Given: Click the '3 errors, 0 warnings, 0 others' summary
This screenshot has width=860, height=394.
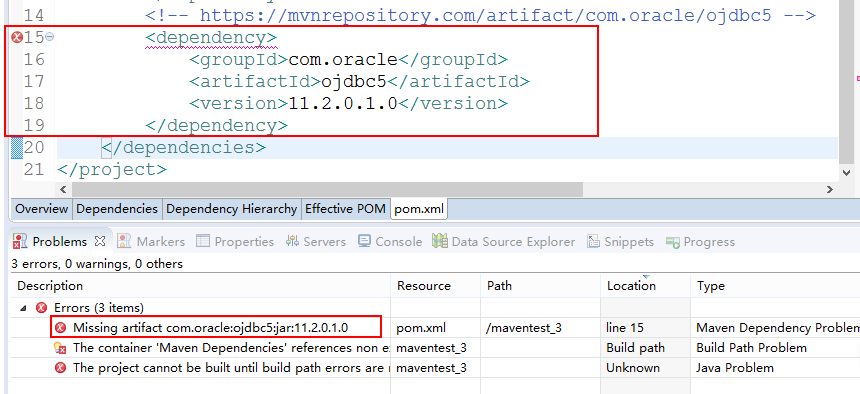Looking at the screenshot, I should point(97,264).
